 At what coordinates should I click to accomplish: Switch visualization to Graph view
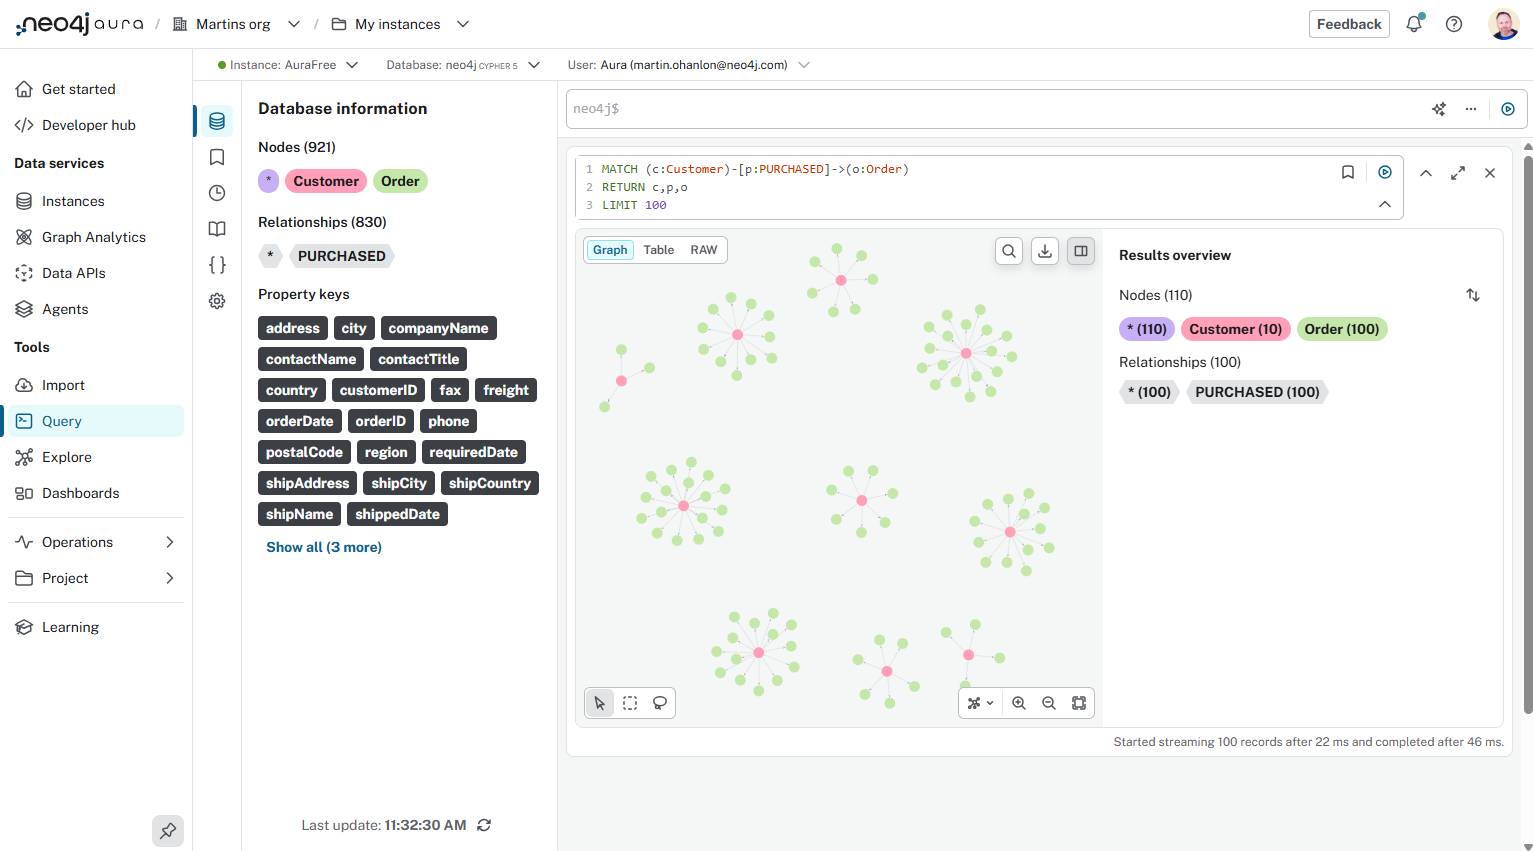pyautogui.click(x=610, y=249)
